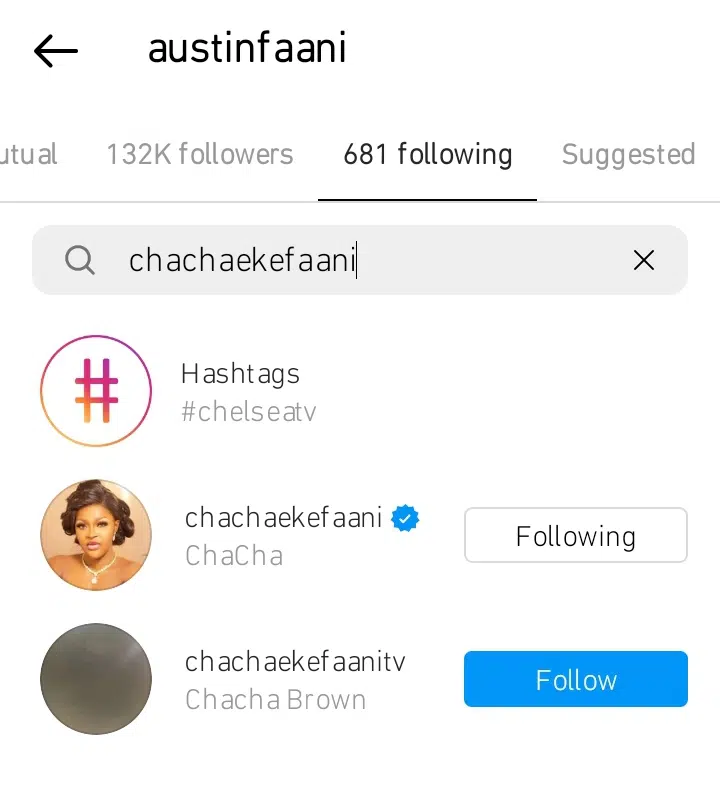Tap the Chacha Brown display name
Image resolution: width=720 pixels, height=796 pixels.
pos(275,700)
